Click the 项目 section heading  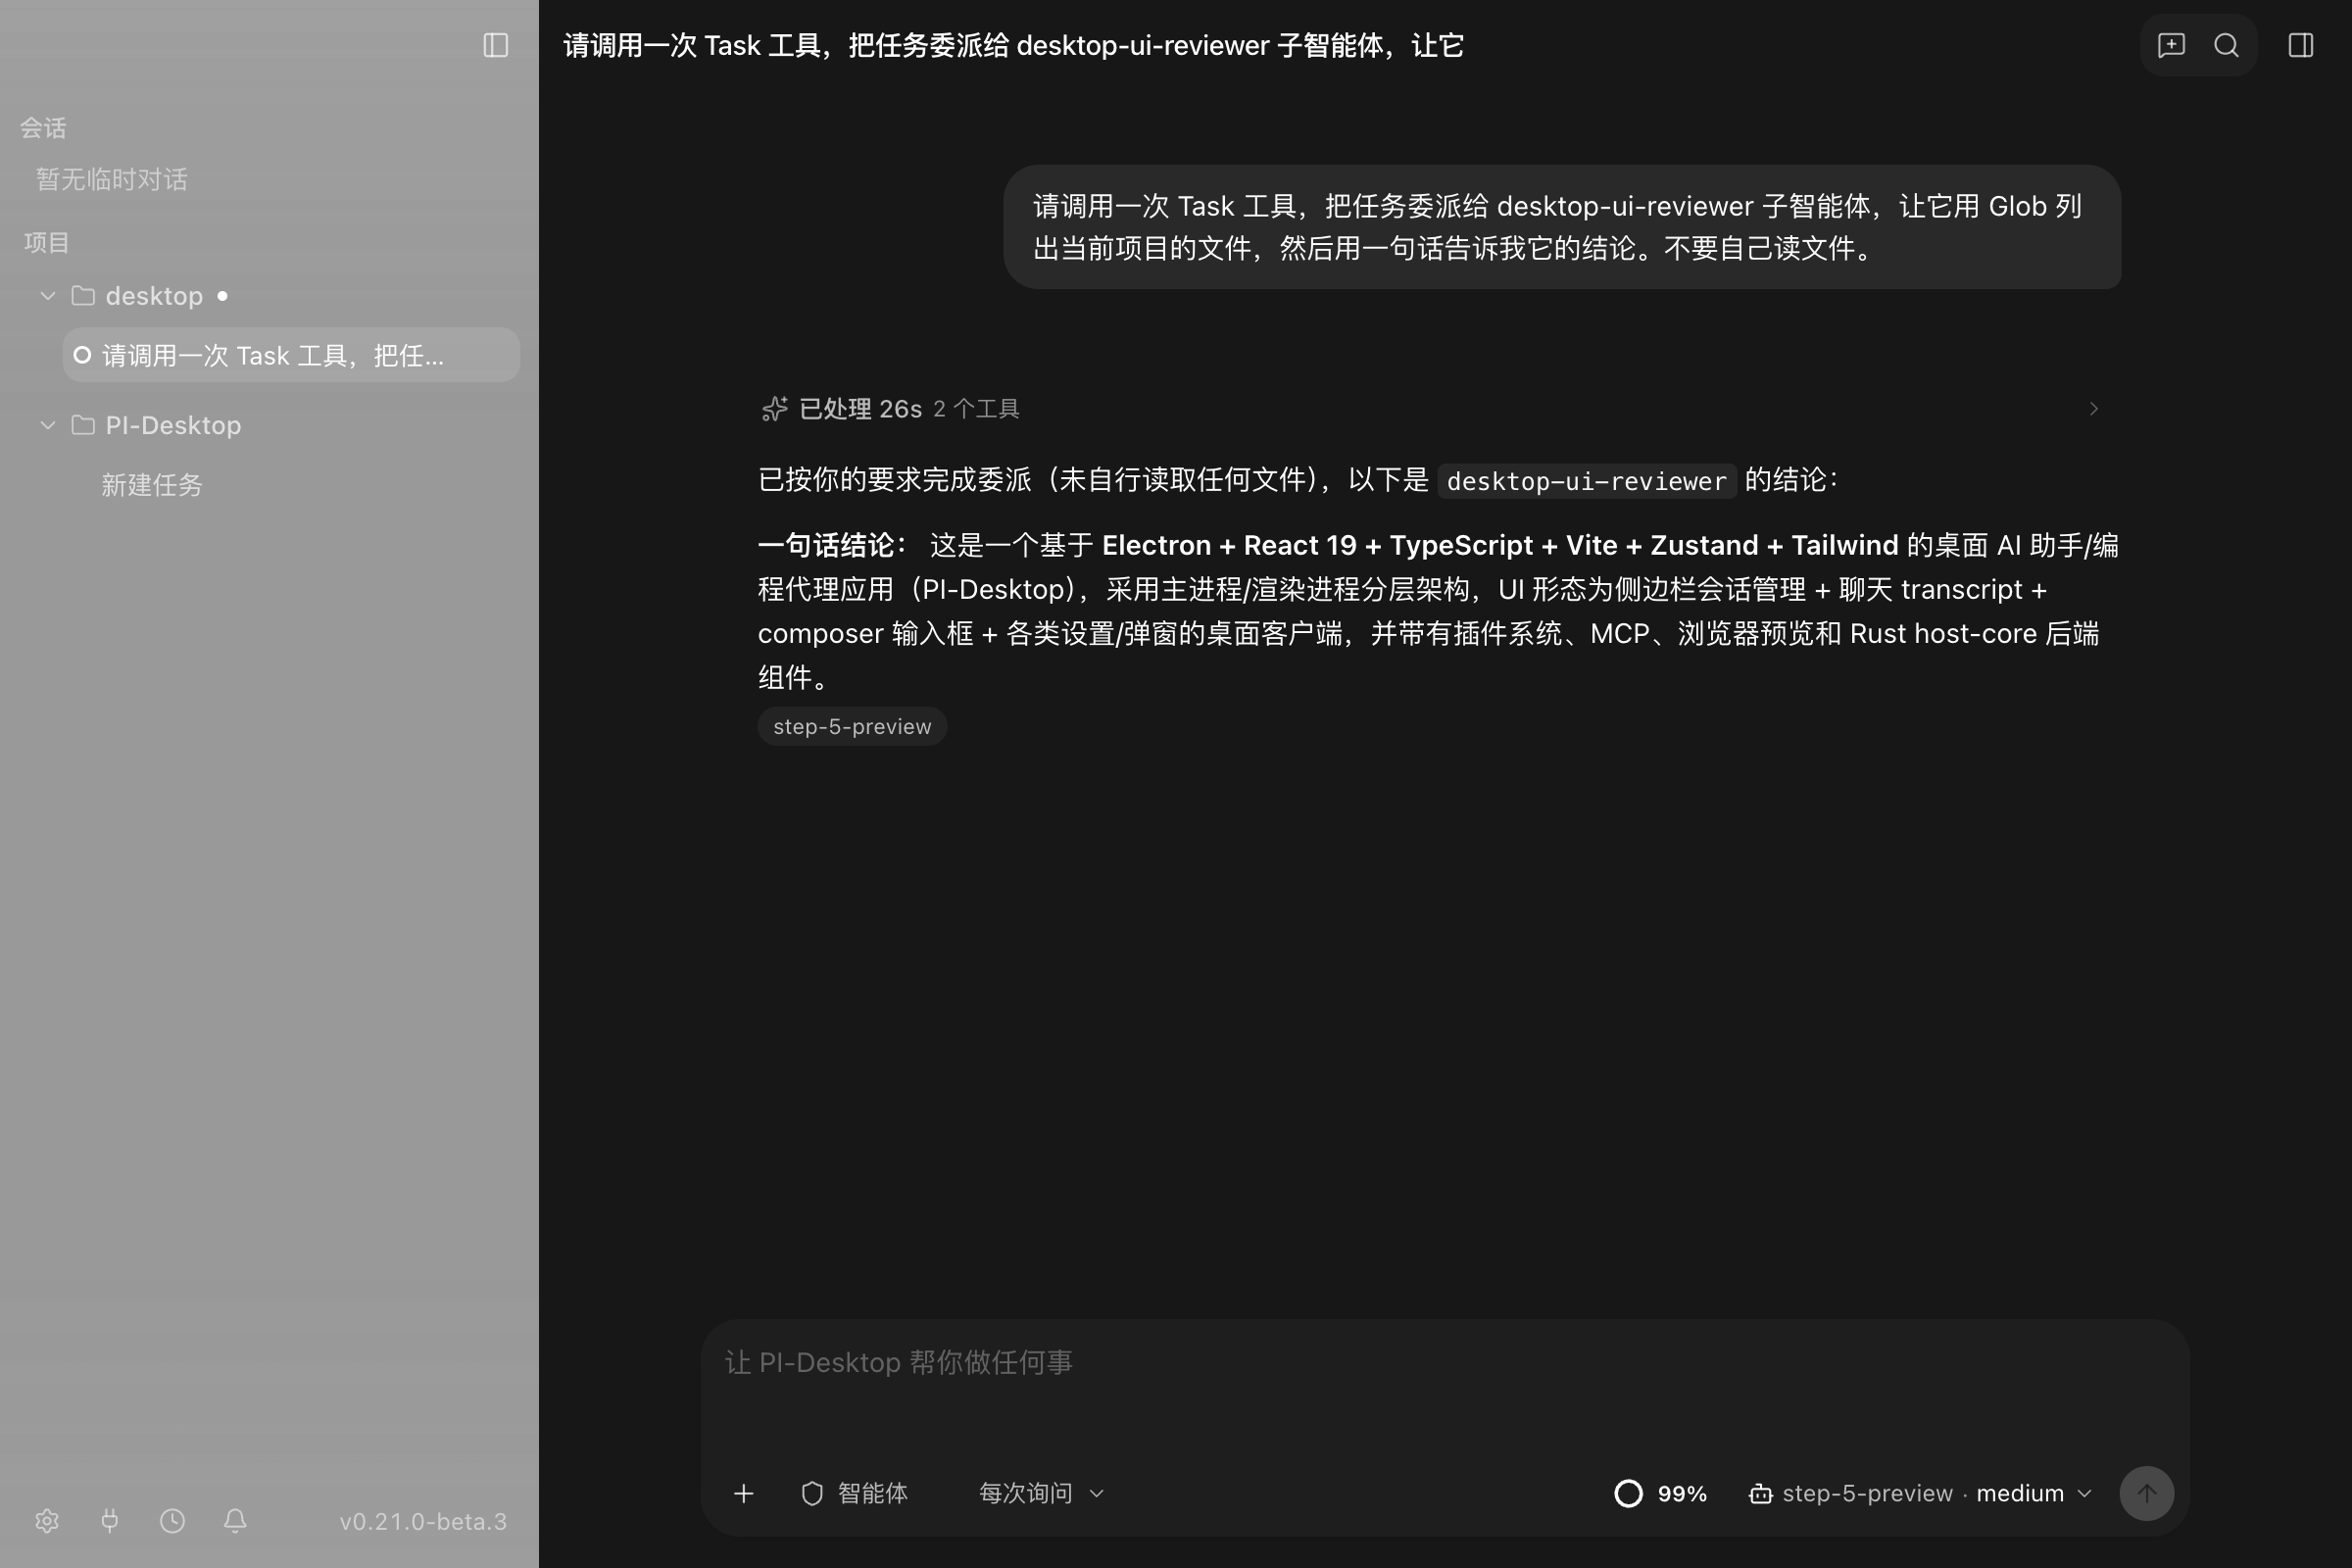(46, 243)
